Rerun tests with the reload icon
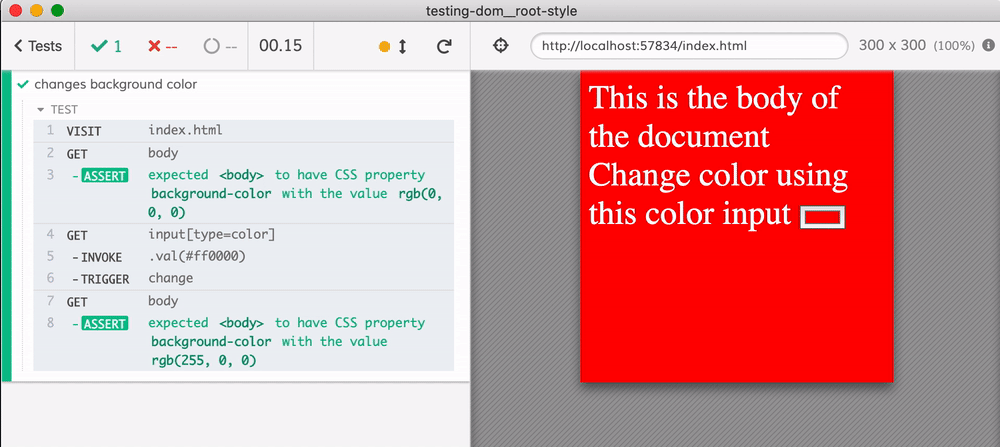 point(444,47)
